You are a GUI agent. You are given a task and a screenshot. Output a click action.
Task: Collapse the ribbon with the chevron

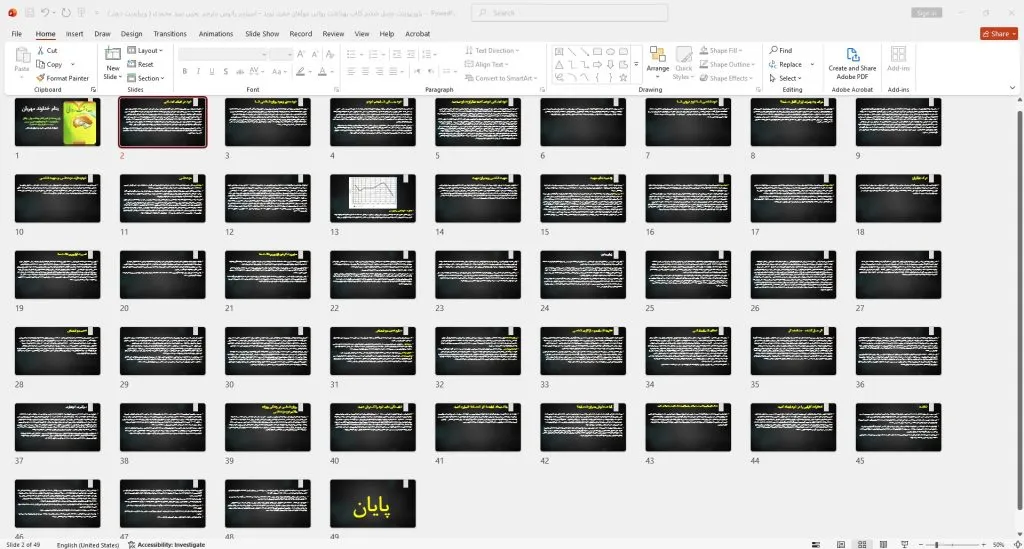tap(1012, 87)
